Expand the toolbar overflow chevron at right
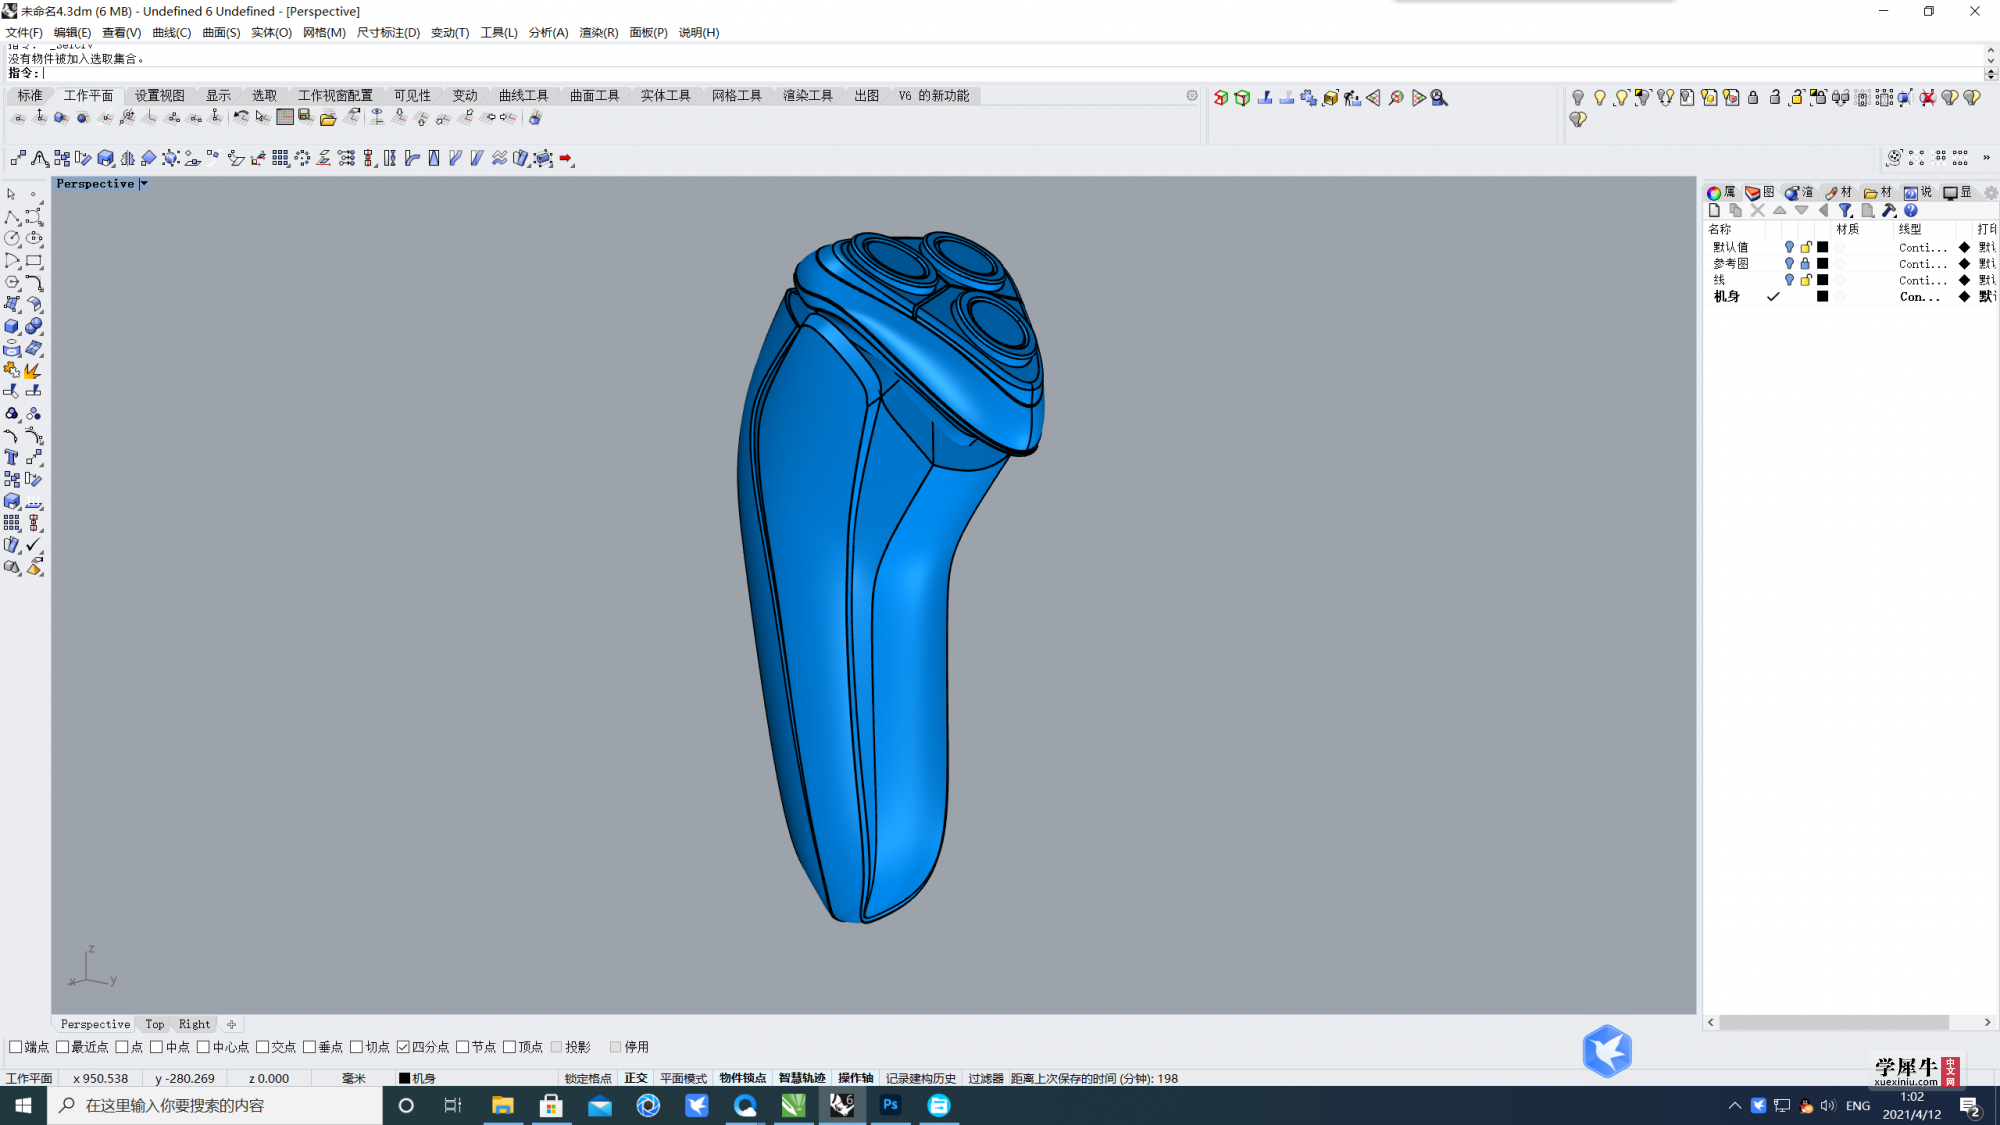The image size is (2000, 1125). (x=1986, y=158)
